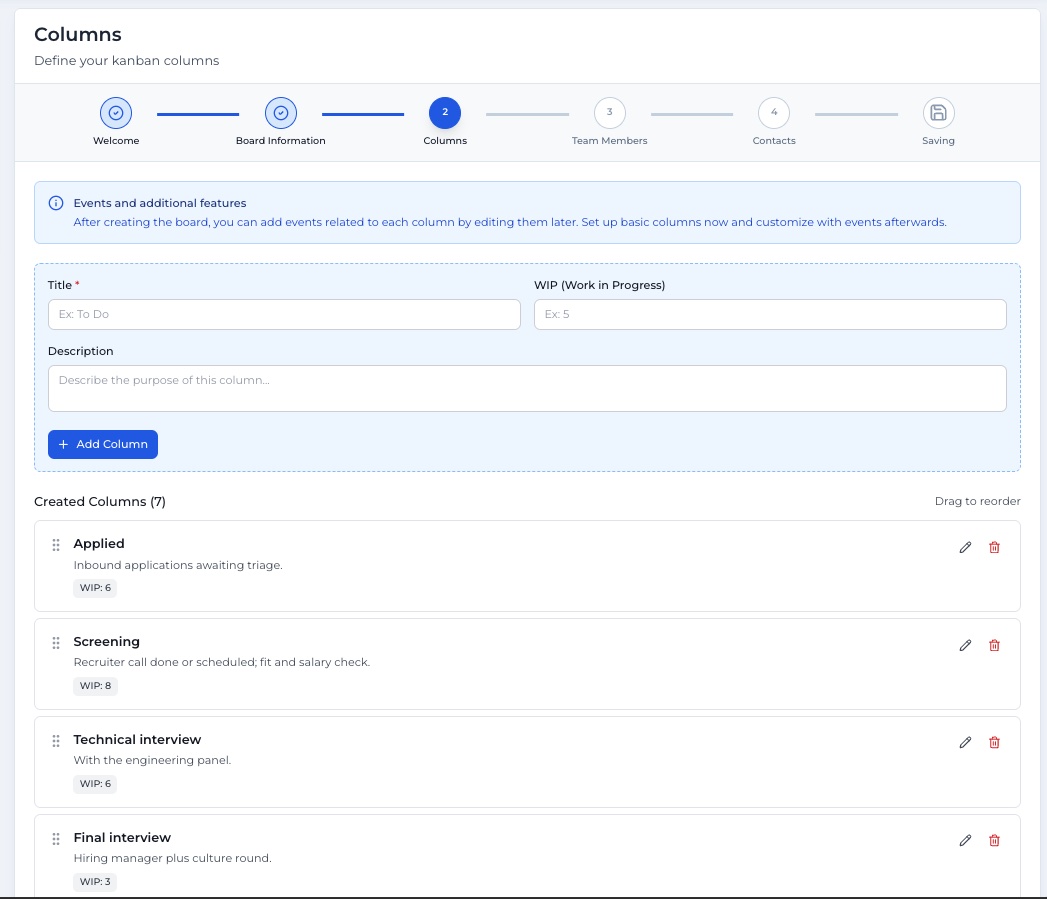Click the WIP: 6 badge under Applied
This screenshot has height=899, width=1047.
(x=95, y=588)
